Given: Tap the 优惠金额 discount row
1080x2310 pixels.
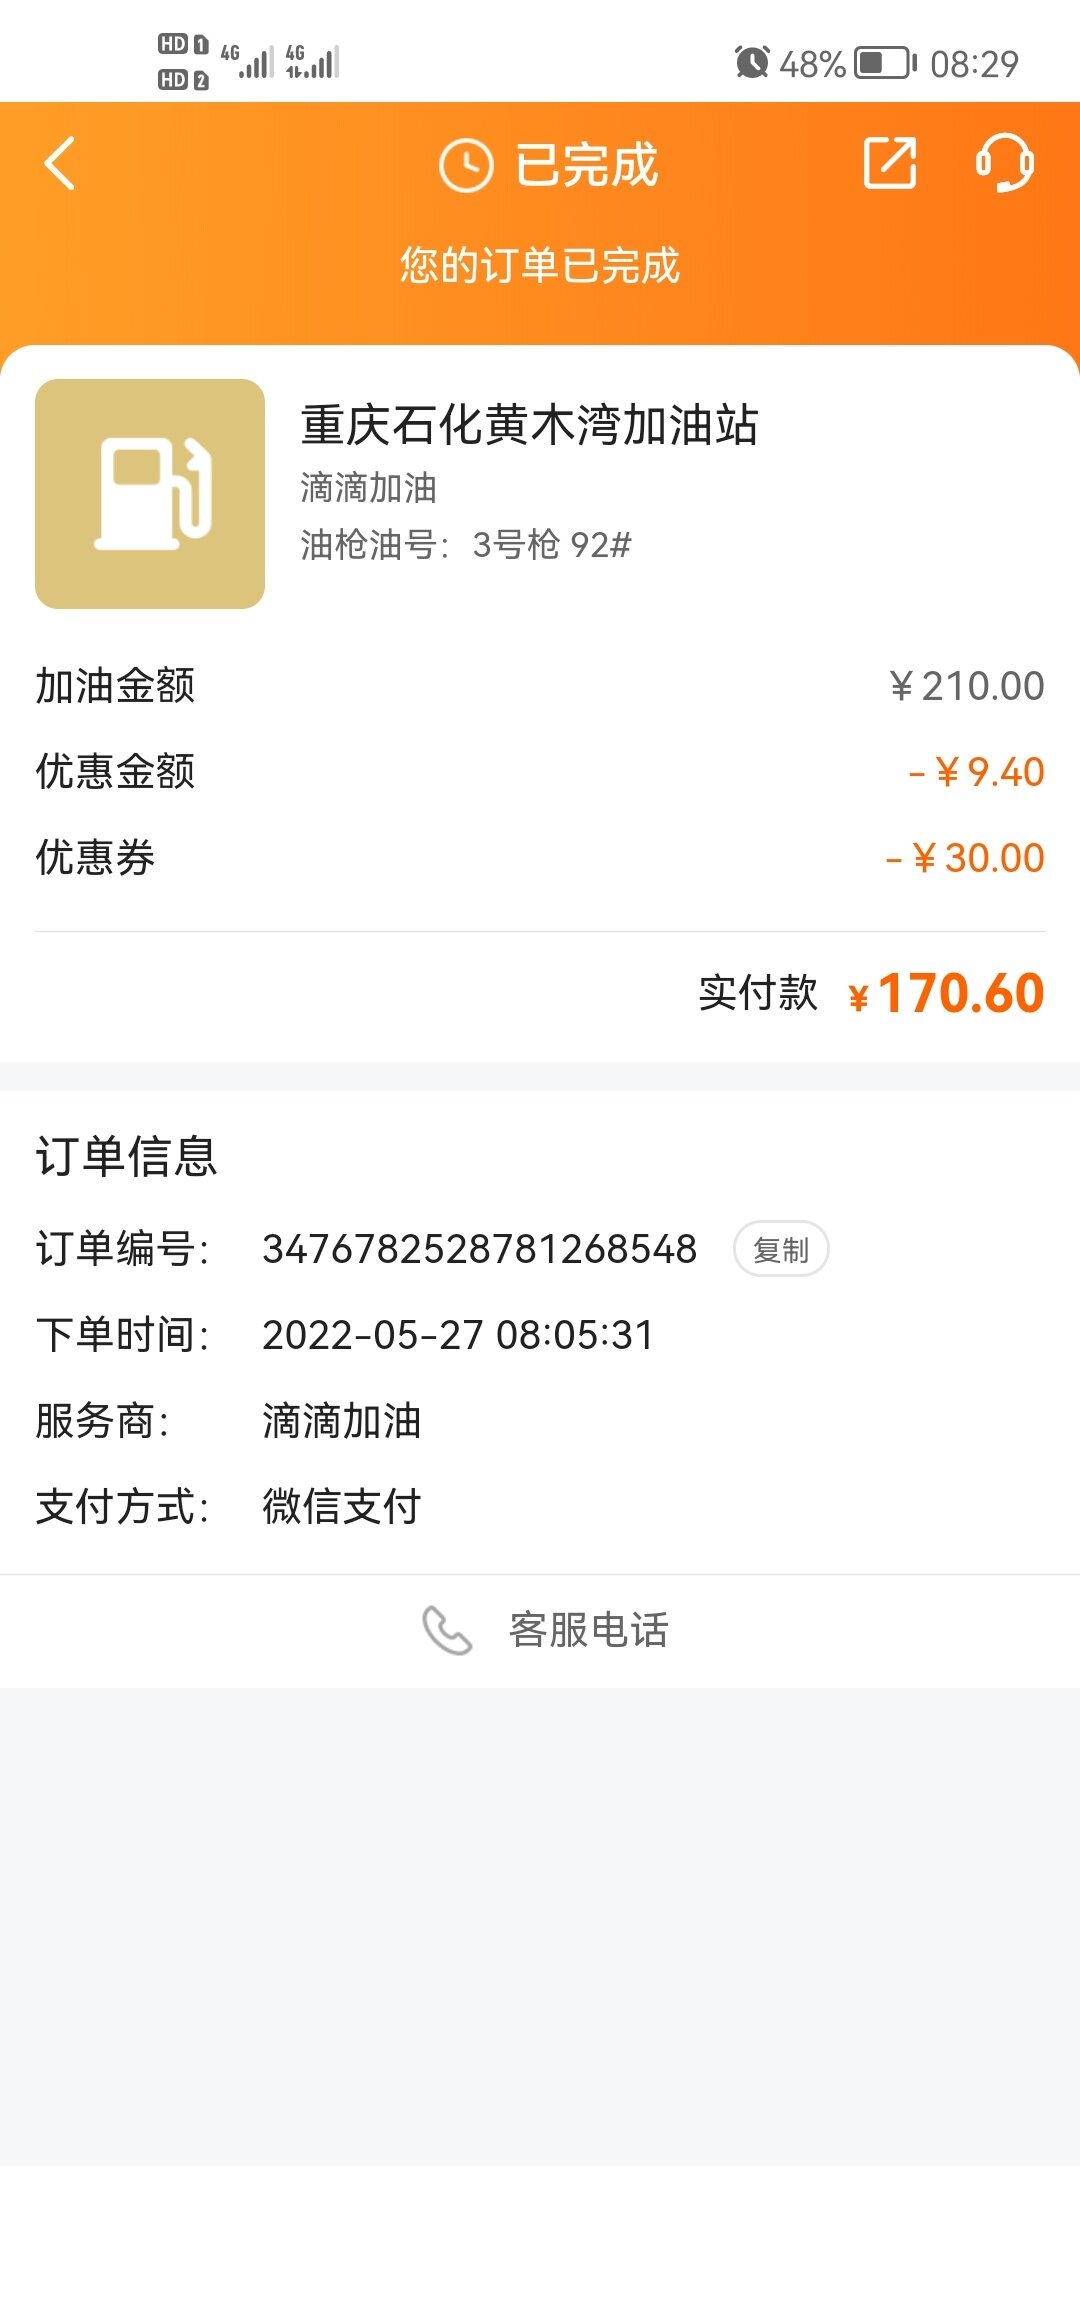Looking at the screenshot, I should point(540,772).
